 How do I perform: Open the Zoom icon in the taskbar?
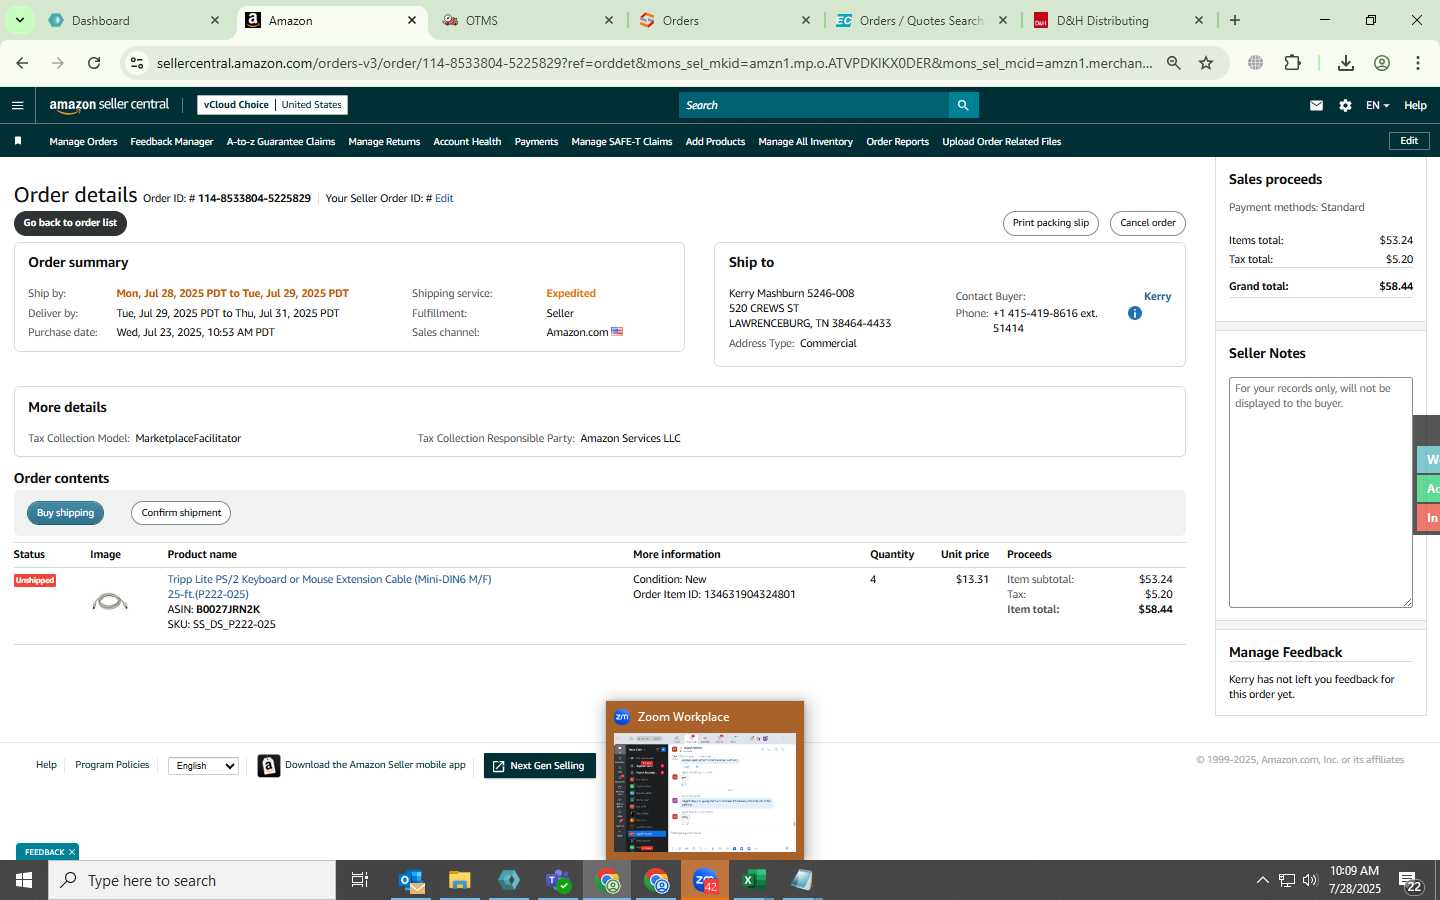coord(705,880)
